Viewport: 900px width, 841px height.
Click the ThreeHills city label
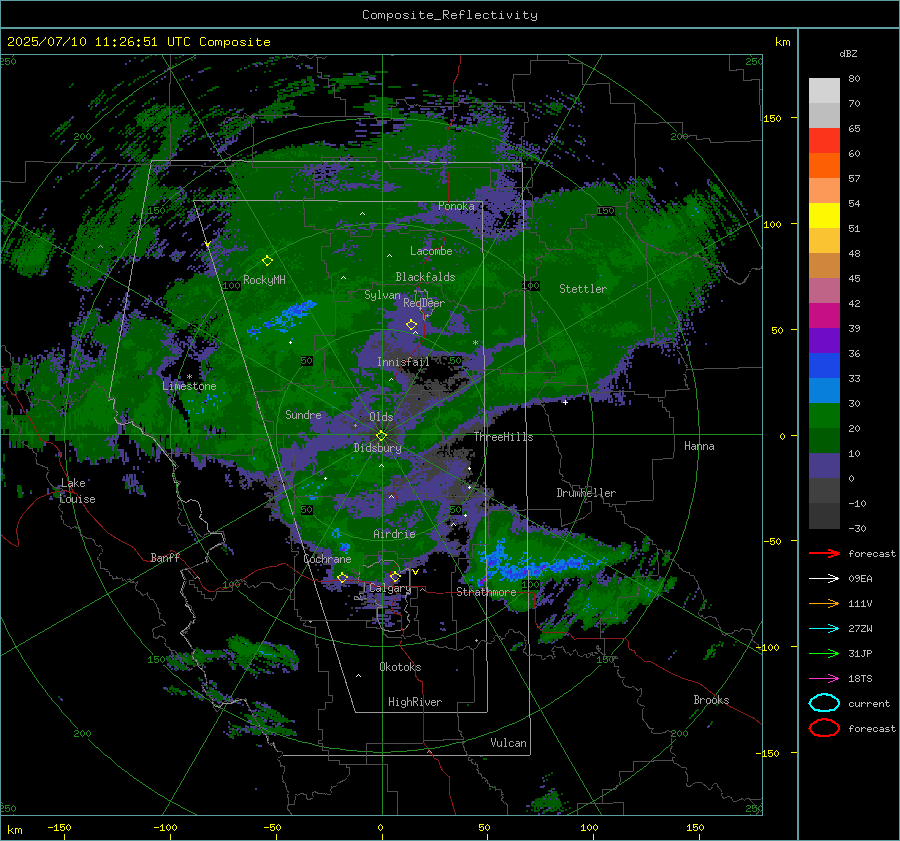pos(503,437)
